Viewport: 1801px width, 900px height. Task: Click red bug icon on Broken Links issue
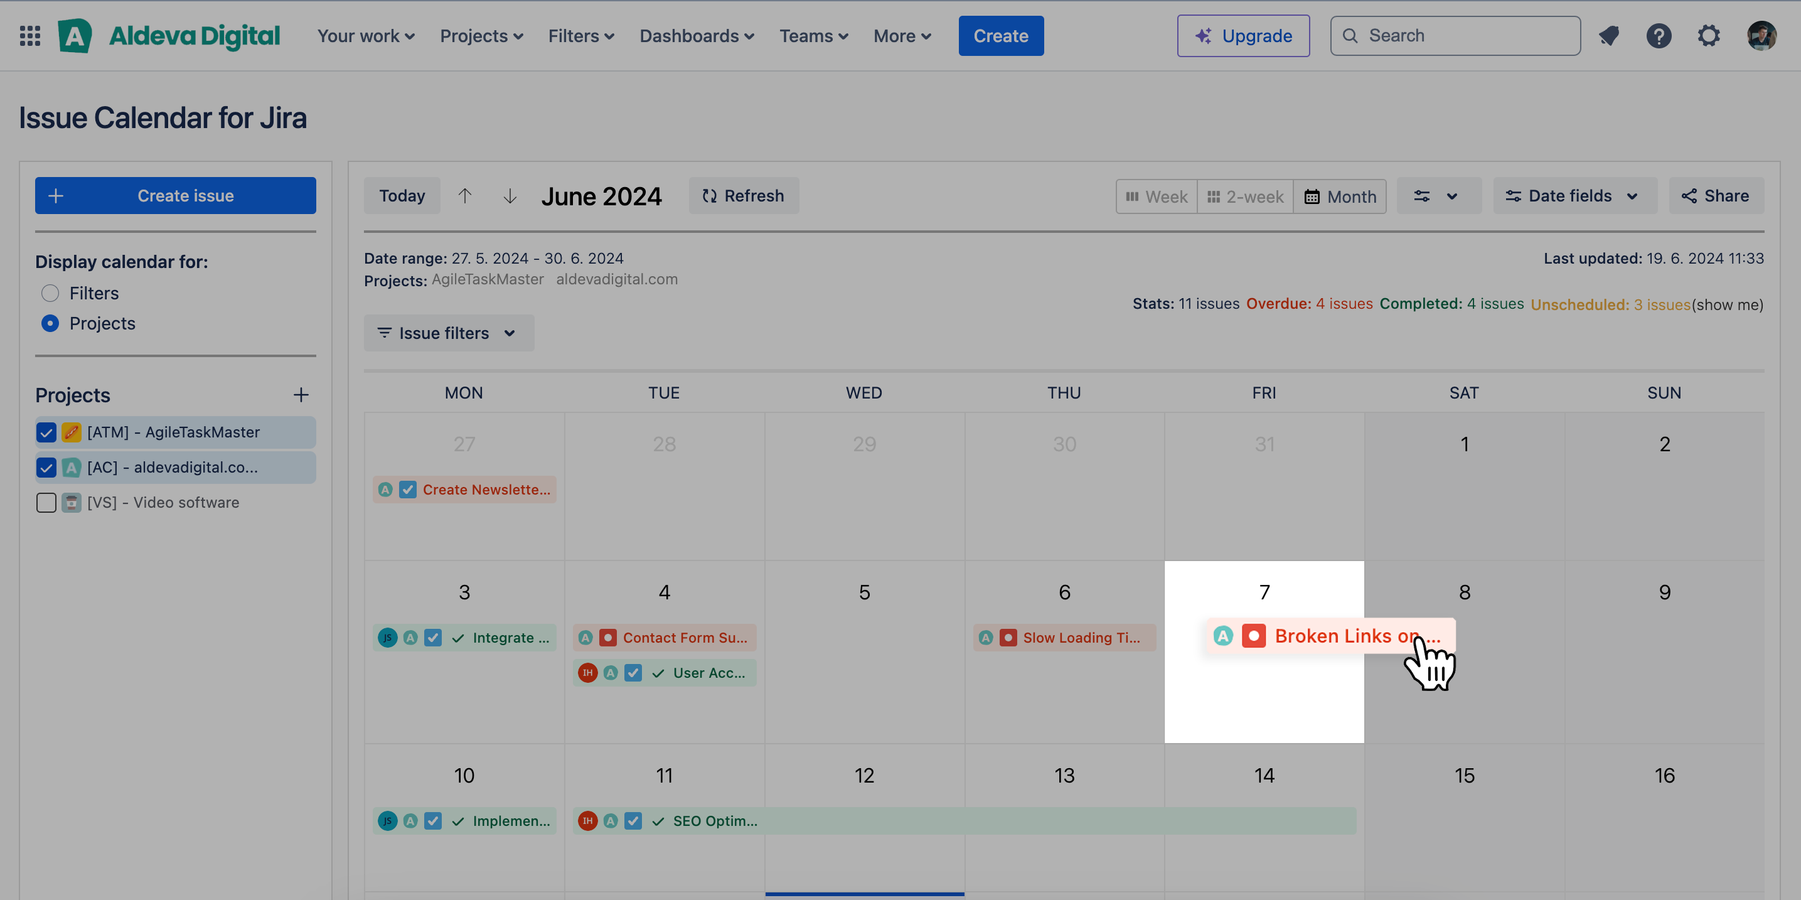pos(1254,636)
